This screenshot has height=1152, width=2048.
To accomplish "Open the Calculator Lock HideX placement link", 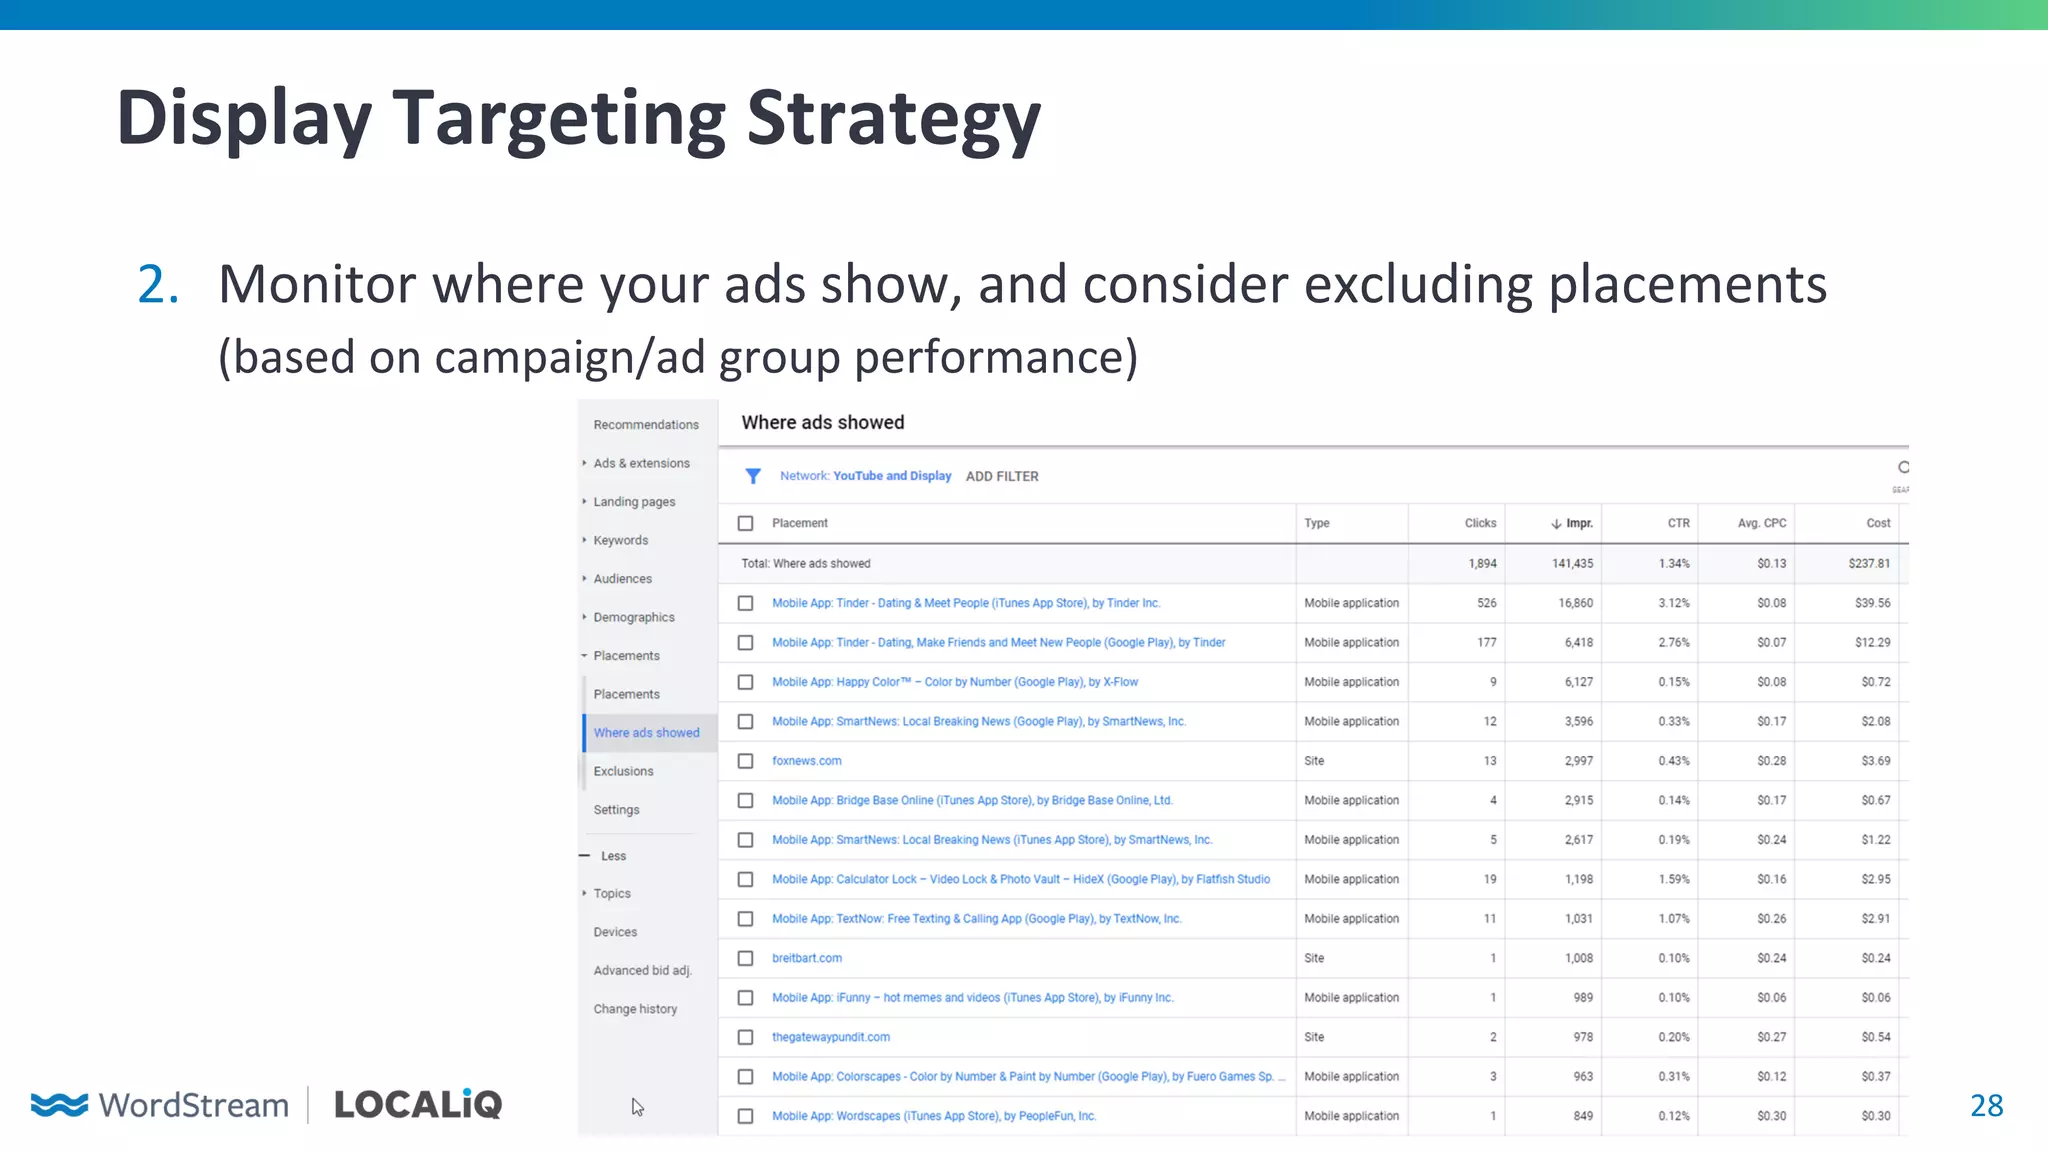I will (1021, 879).
